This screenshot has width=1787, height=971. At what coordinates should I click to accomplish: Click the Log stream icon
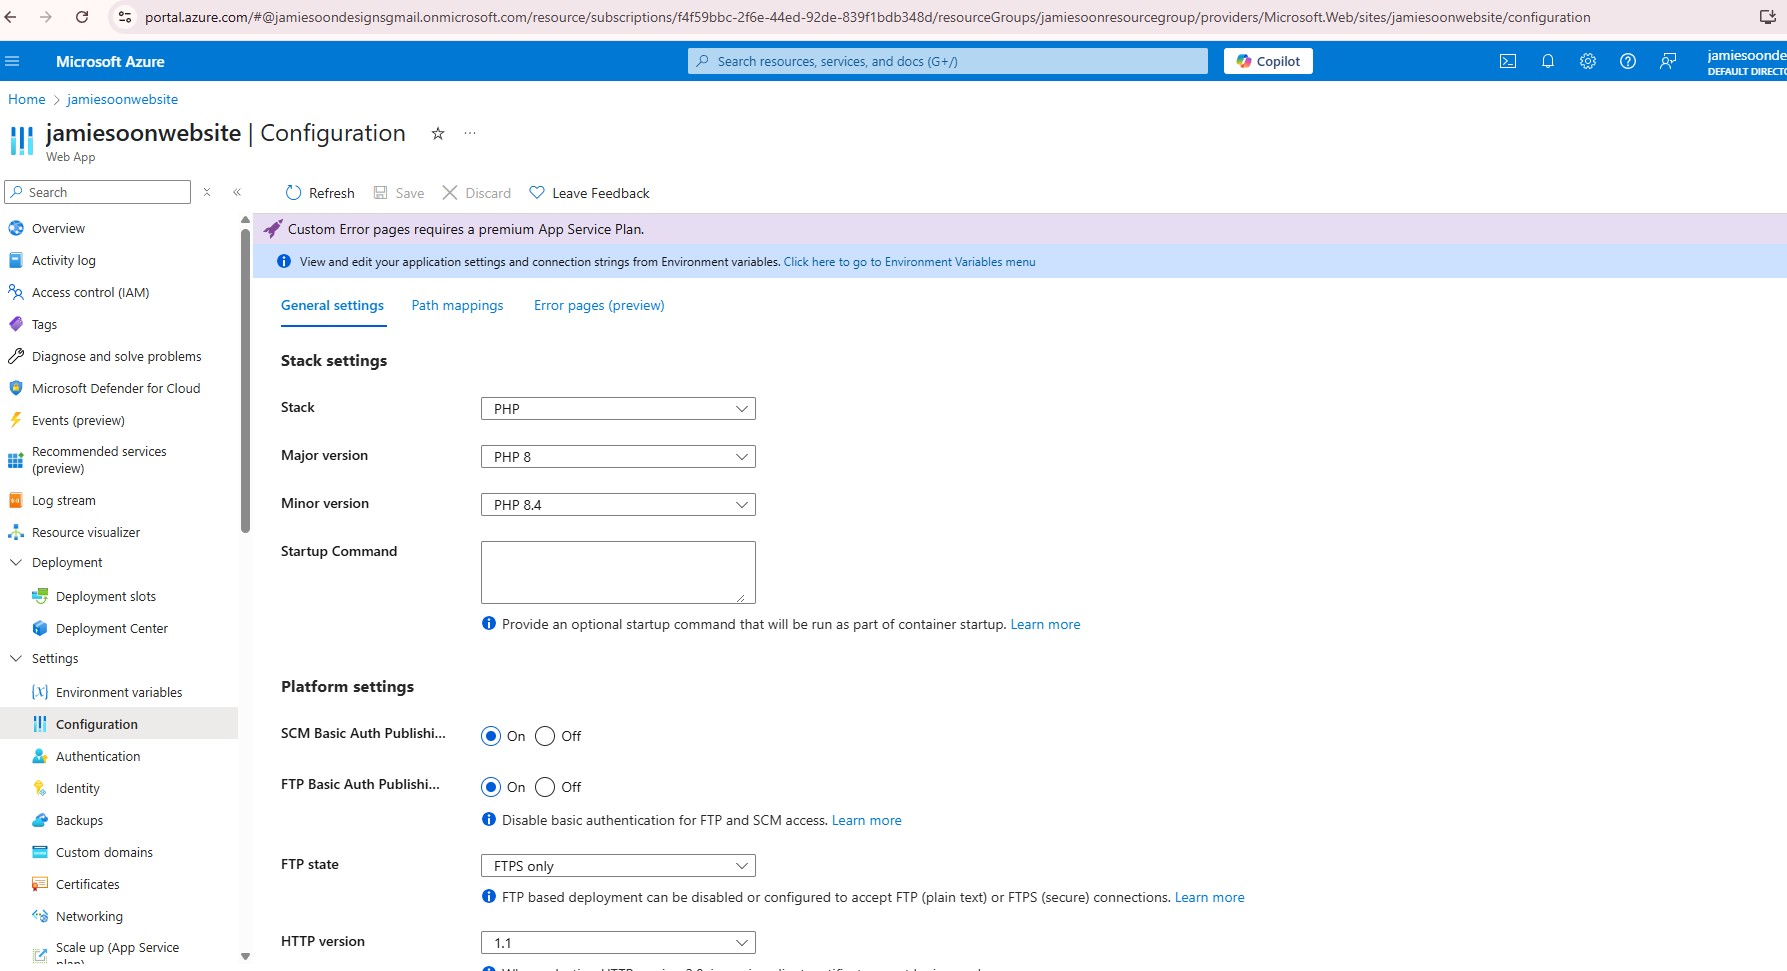coord(16,500)
